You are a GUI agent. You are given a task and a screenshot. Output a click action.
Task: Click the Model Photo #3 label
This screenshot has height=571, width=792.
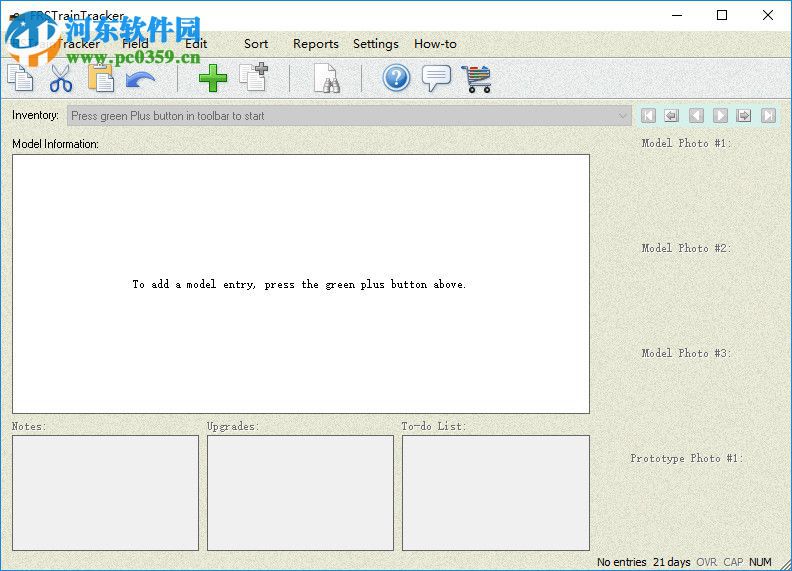point(686,354)
